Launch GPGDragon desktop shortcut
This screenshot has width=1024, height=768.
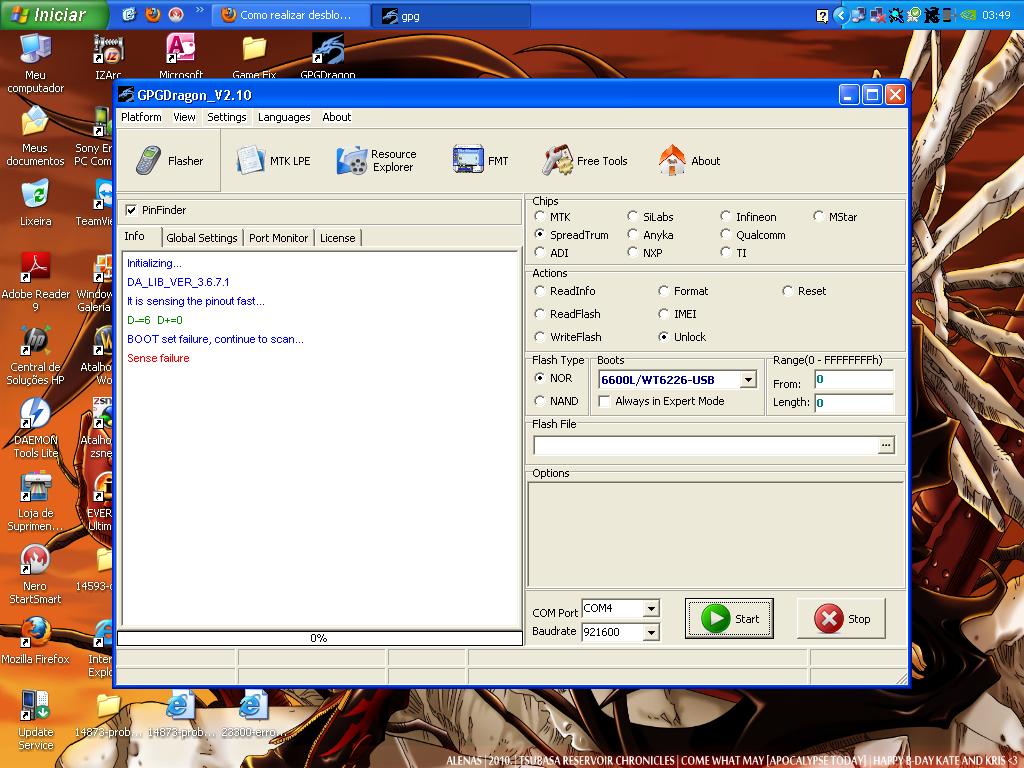click(328, 57)
